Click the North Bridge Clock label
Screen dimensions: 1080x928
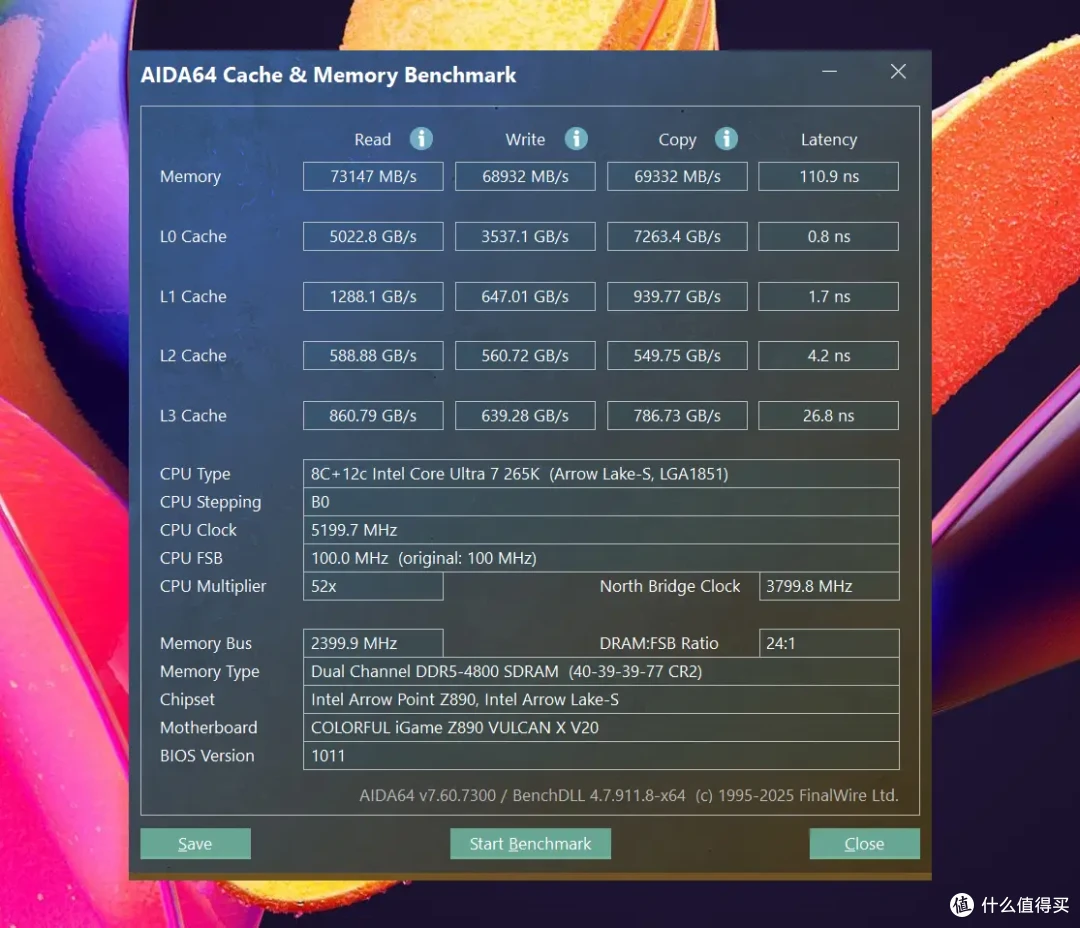coord(670,586)
